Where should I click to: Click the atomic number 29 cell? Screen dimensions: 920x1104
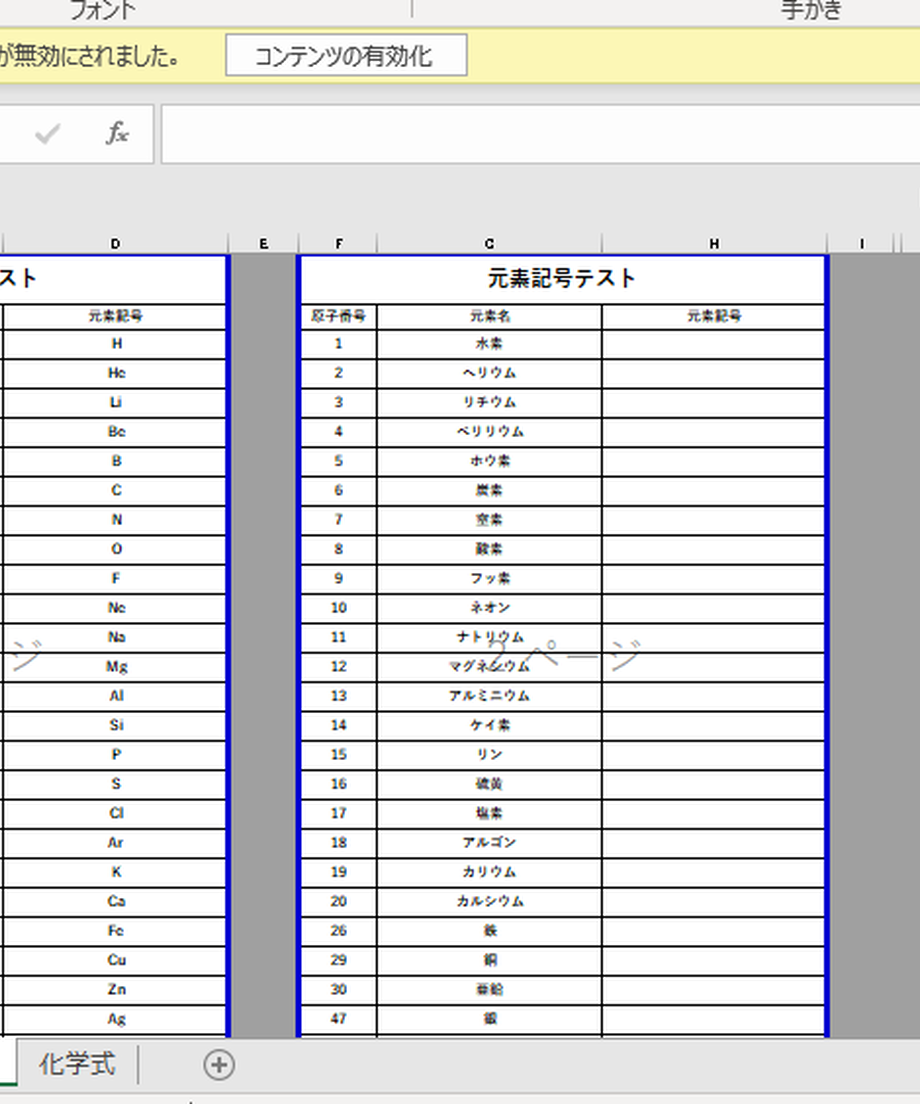pos(339,960)
